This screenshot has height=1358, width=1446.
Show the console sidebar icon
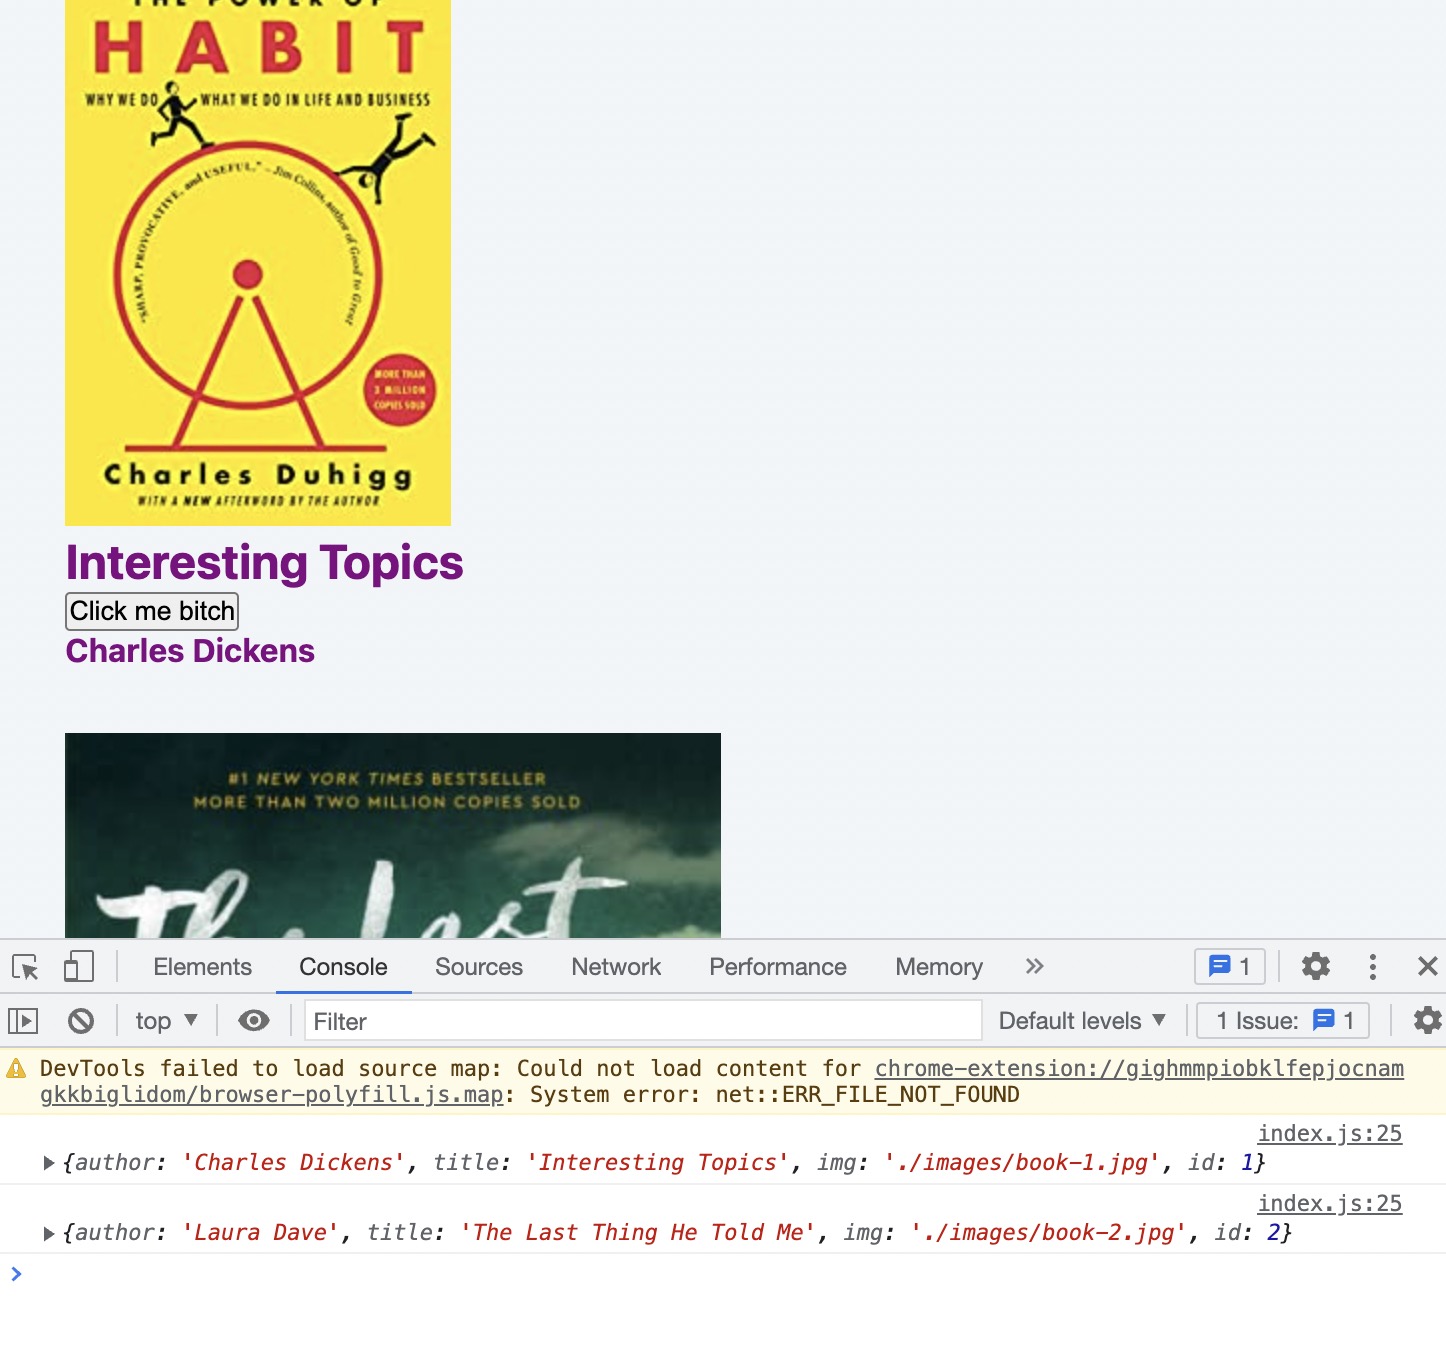23,1021
